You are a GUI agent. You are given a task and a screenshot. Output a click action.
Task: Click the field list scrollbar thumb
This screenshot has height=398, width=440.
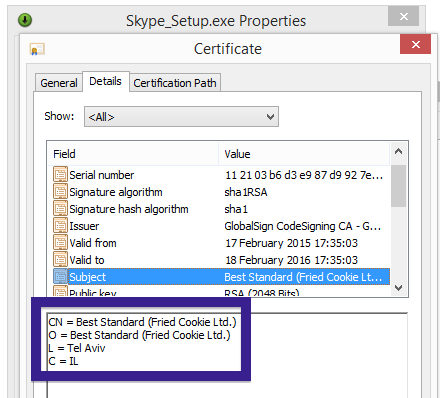tap(398, 186)
